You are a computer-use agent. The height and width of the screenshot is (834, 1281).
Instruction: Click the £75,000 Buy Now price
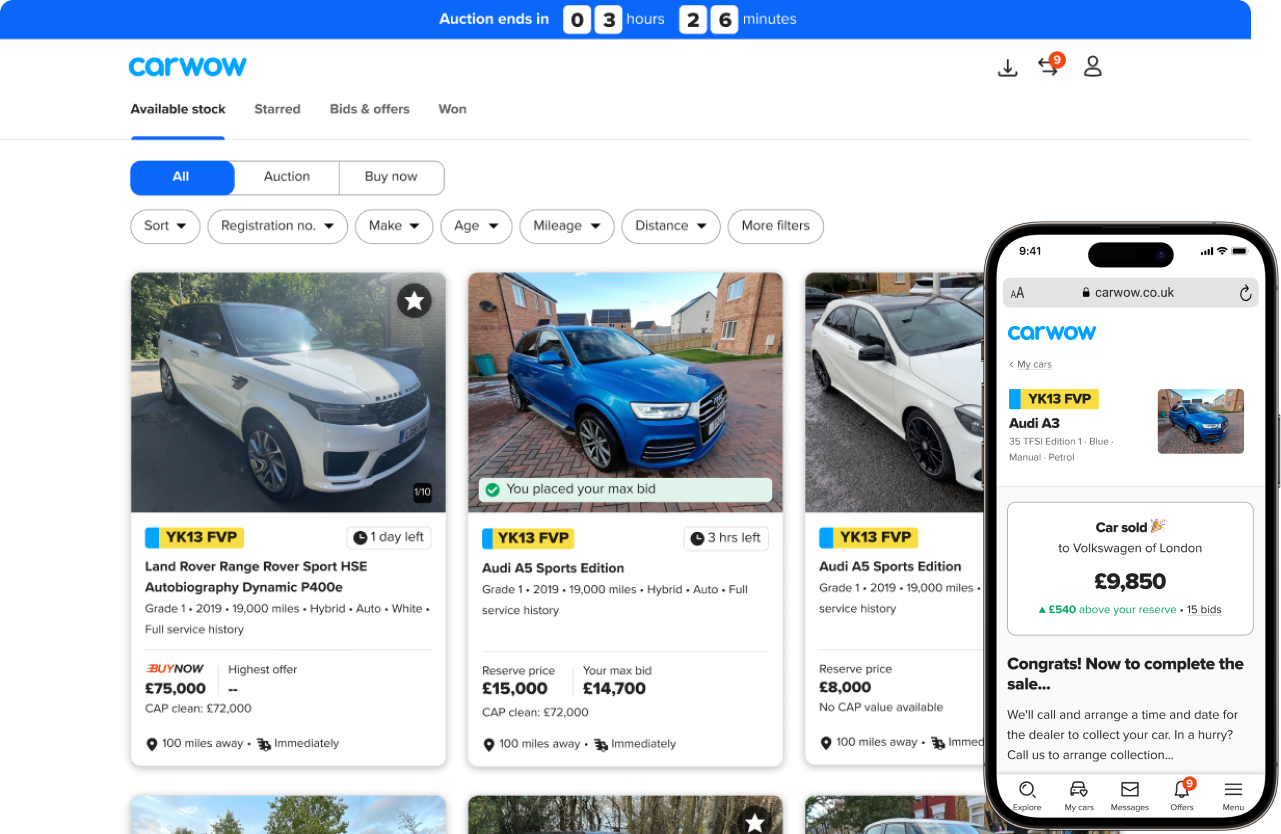pyautogui.click(x=175, y=688)
